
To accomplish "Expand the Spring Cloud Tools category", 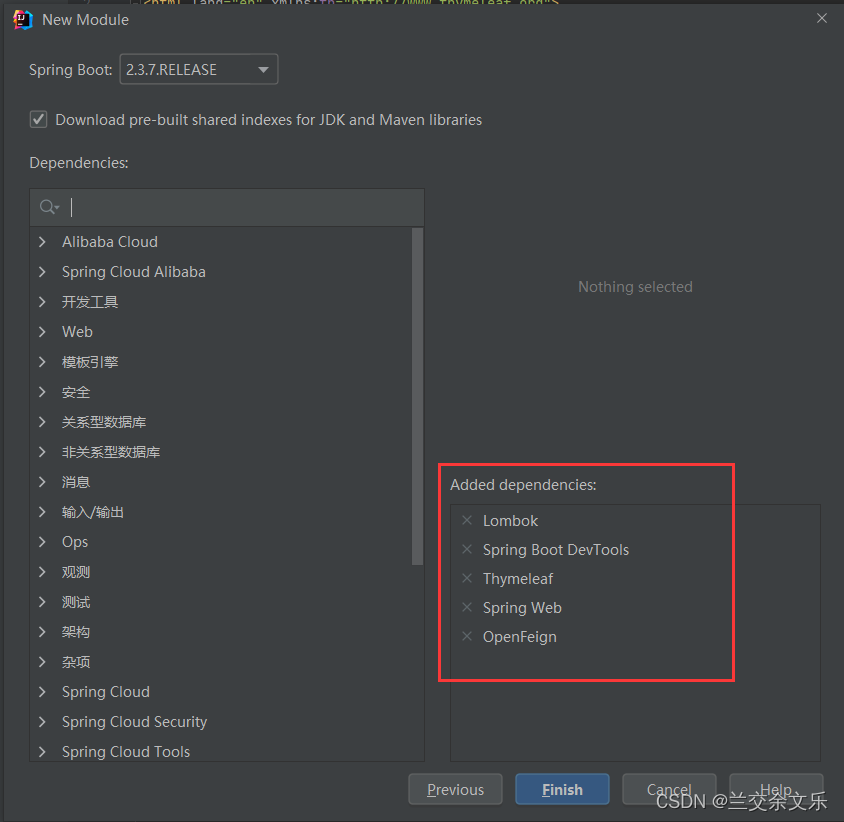I will 42,752.
